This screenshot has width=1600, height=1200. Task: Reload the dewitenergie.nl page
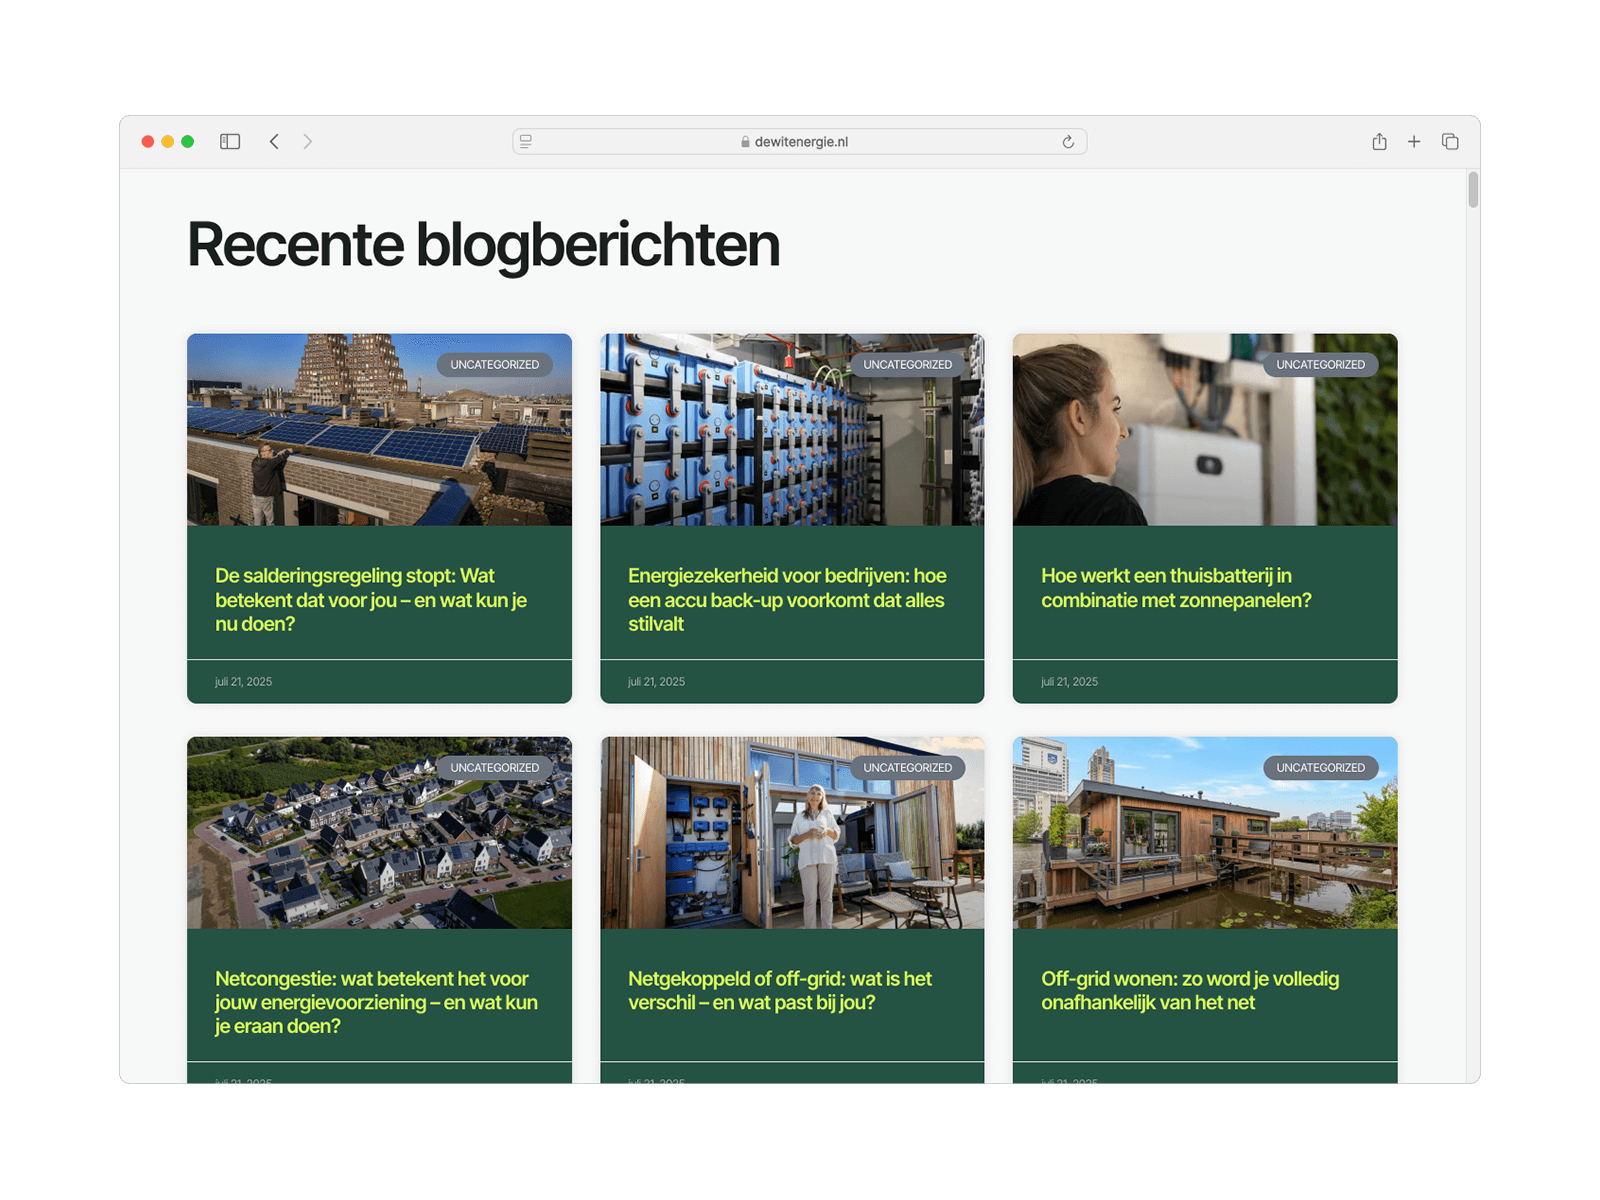coord(1068,142)
